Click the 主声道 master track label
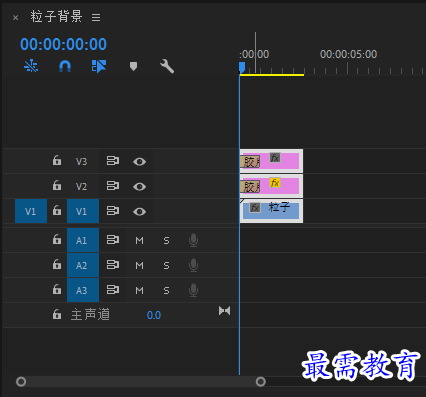This screenshot has width=426, height=397. click(x=90, y=315)
